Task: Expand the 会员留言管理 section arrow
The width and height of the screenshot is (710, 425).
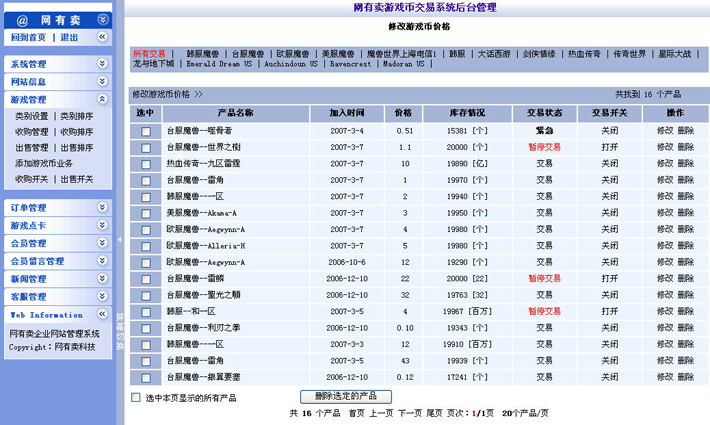Action: (102, 260)
